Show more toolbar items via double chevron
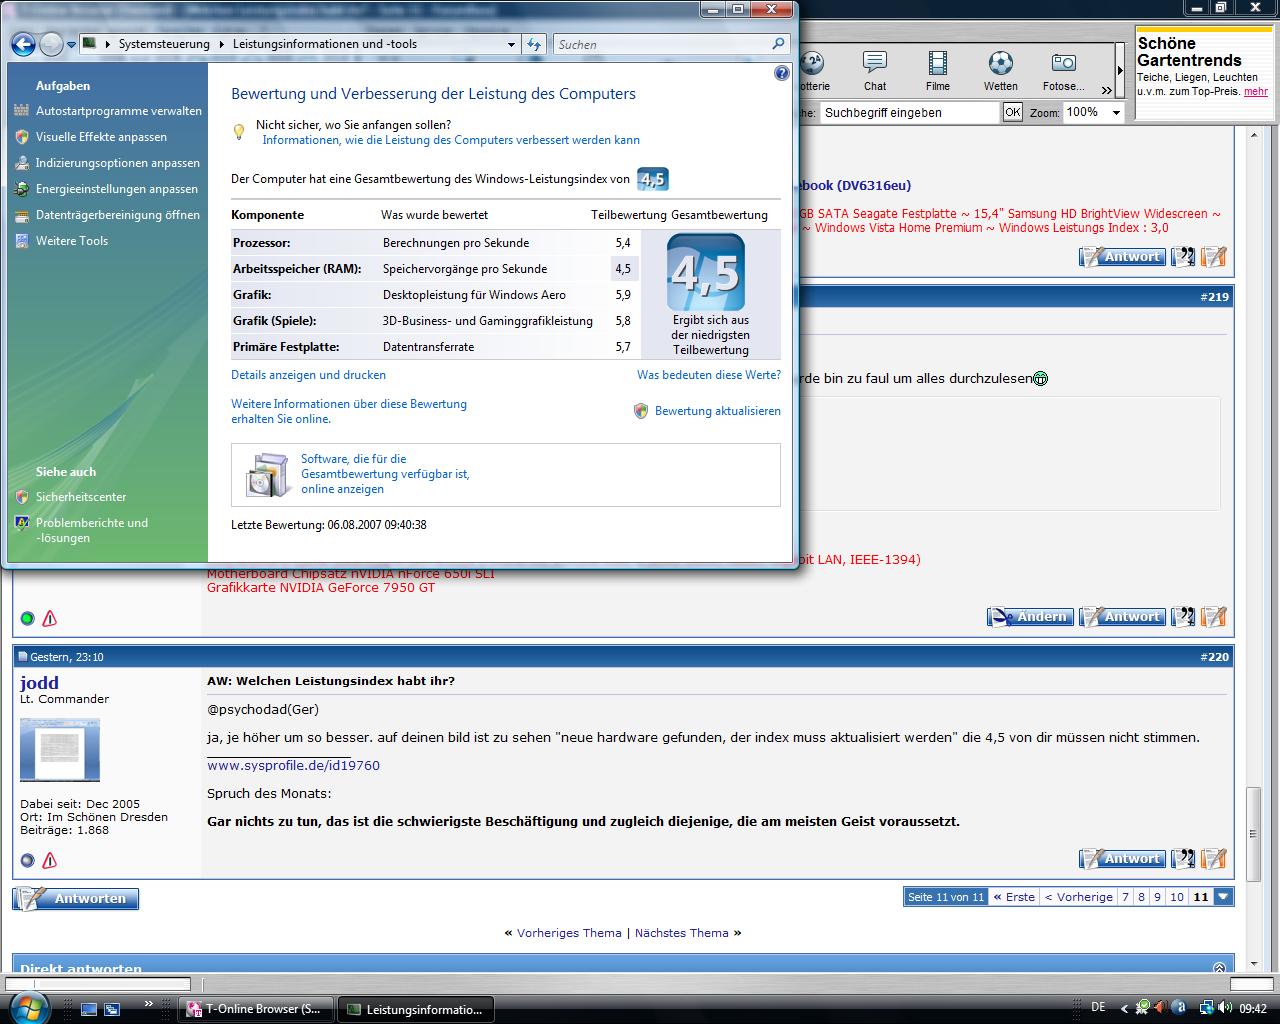The image size is (1280, 1024). point(1107,89)
